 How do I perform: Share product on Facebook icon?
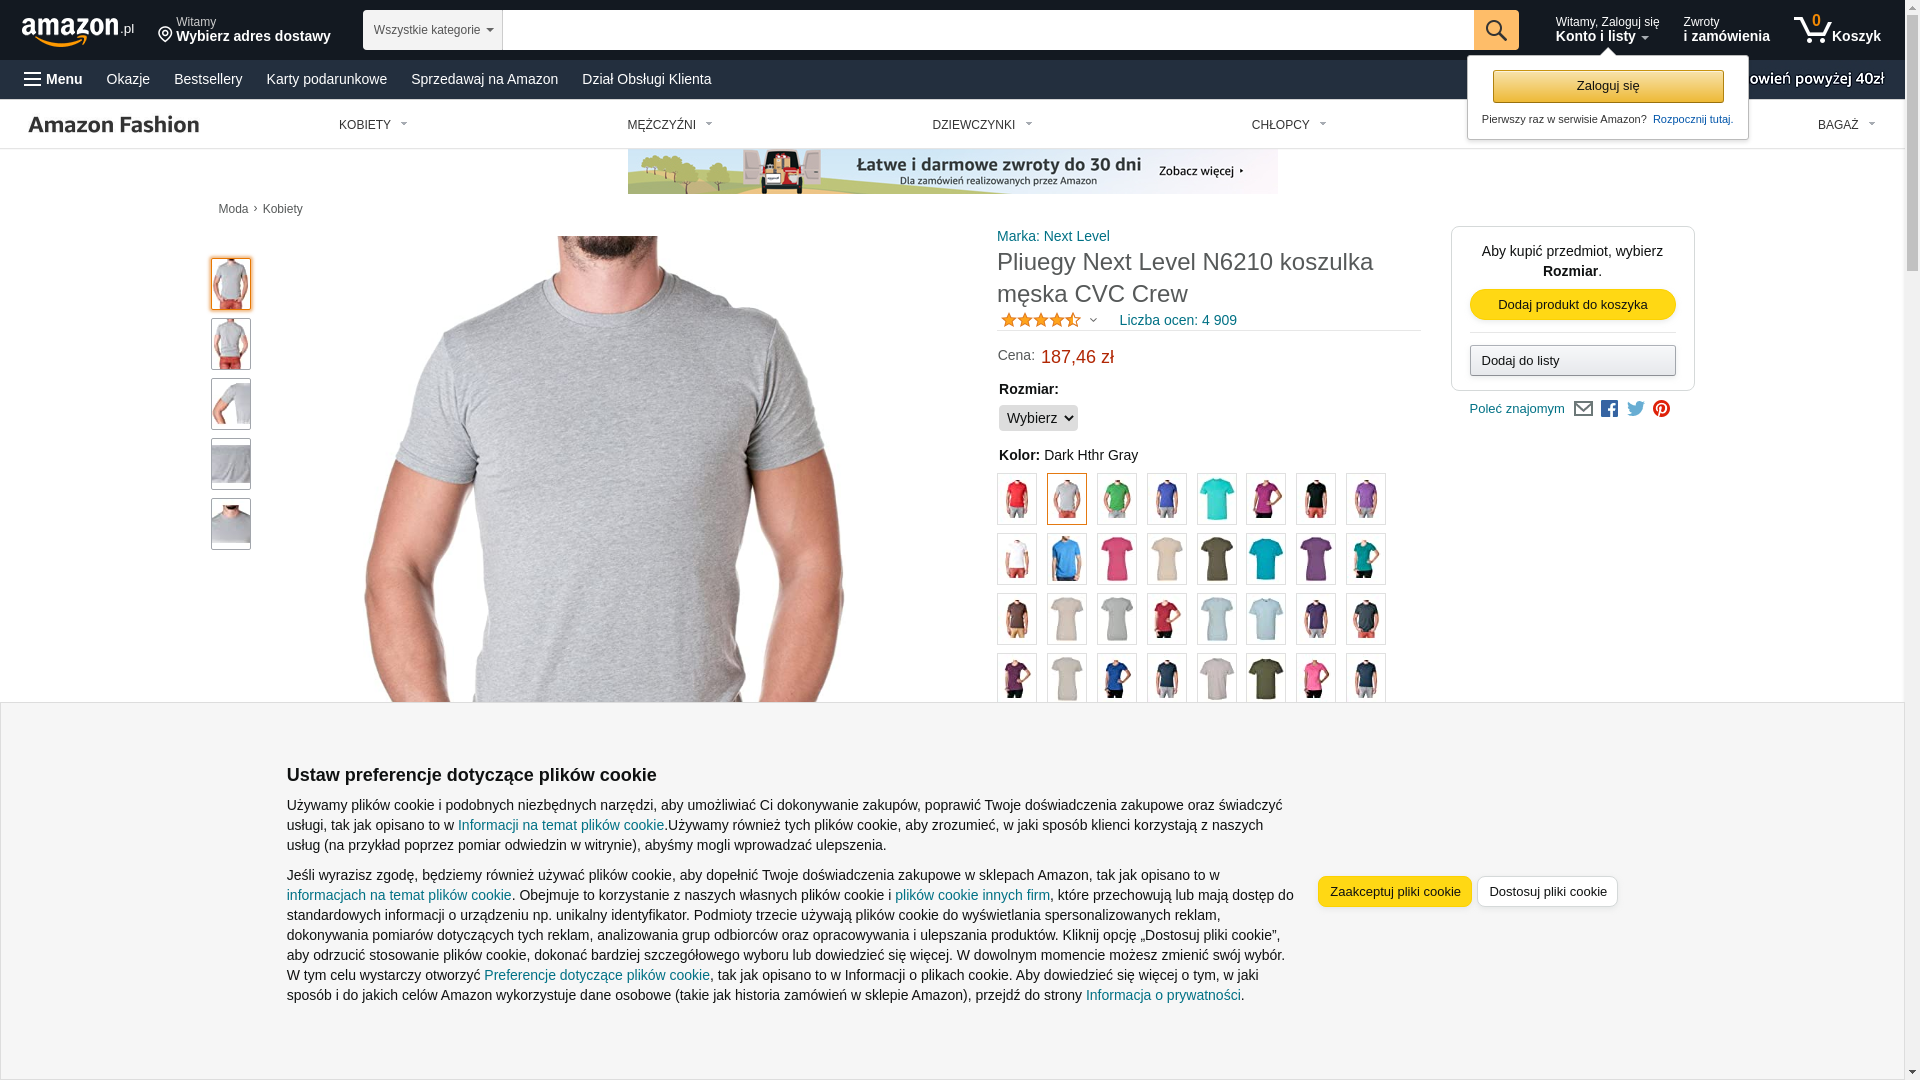pyautogui.click(x=1609, y=408)
